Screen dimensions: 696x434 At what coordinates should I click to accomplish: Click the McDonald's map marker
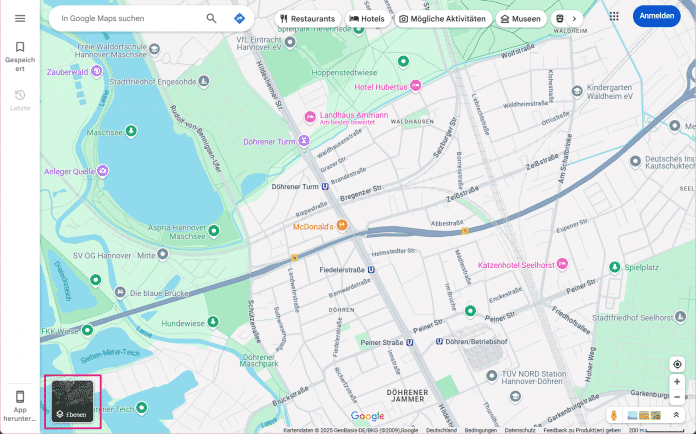click(x=341, y=226)
